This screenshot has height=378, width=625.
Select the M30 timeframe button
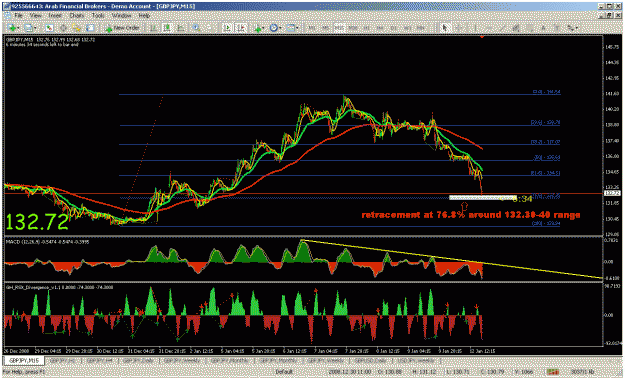click(x=353, y=28)
